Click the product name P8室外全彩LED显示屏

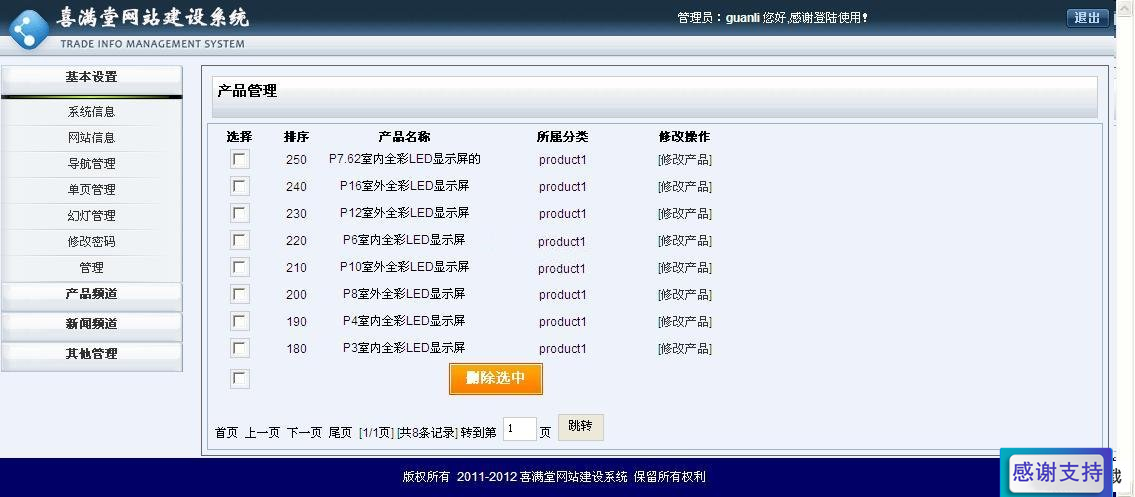pyautogui.click(x=404, y=294)
